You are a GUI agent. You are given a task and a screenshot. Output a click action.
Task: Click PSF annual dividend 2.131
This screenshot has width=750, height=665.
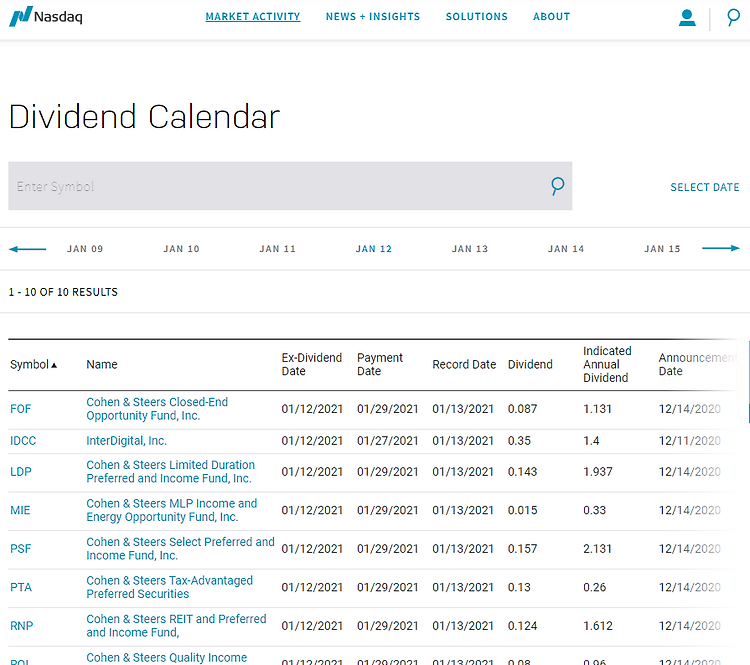click(x=597, y=549)
